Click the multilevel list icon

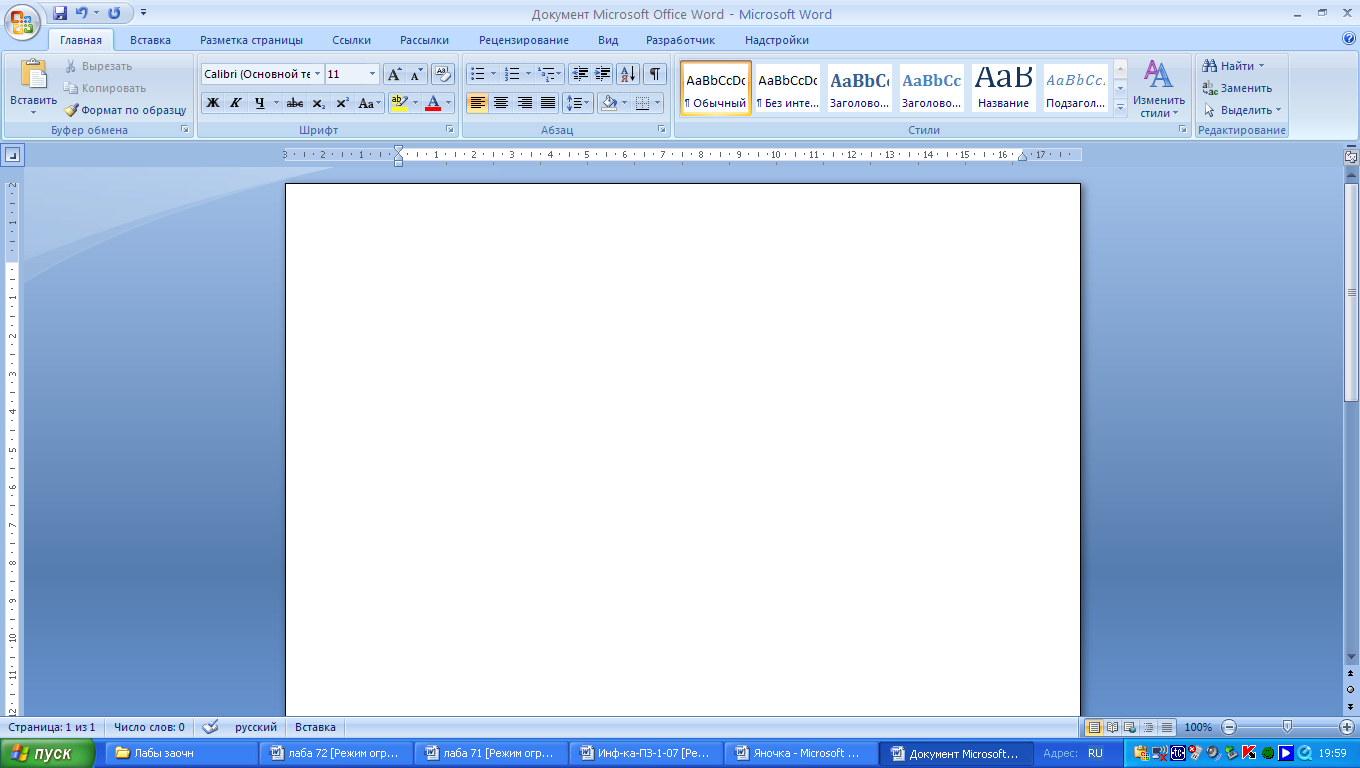pos(546,74)
